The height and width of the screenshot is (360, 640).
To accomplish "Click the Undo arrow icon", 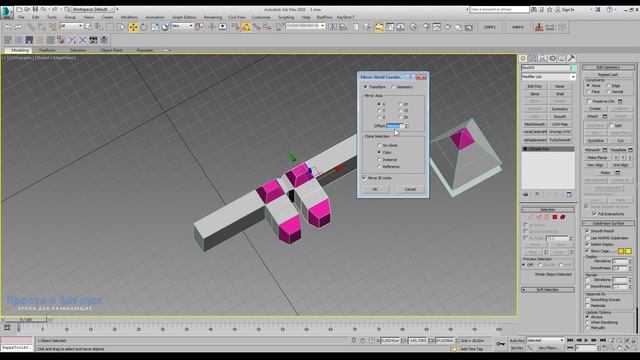I will tap(8, 27).
